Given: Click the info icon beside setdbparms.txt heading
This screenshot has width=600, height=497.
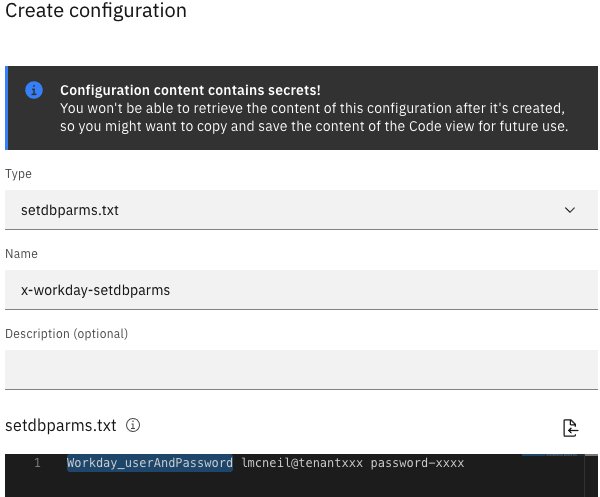Looking at the screenshot, I should click(x=133, y=425).
